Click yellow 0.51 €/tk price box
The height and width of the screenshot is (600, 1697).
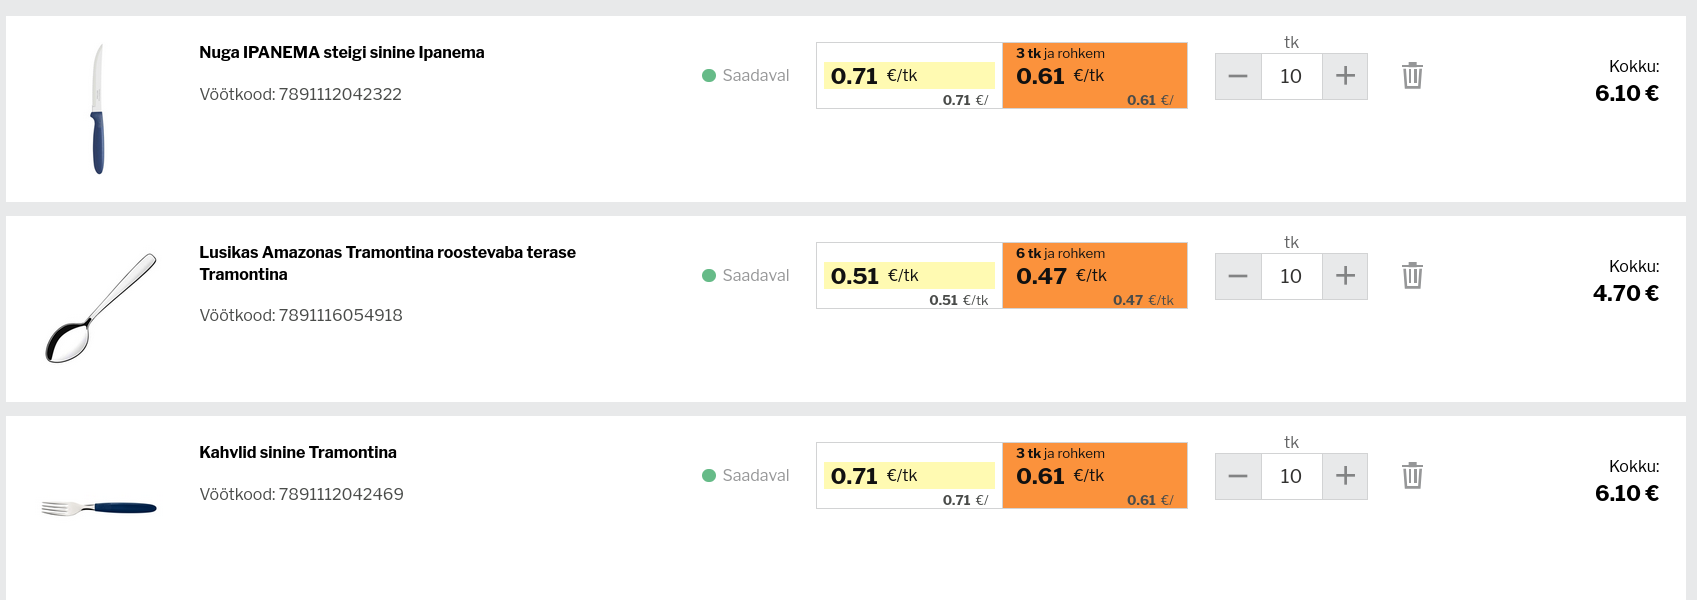tap(909, 275)
